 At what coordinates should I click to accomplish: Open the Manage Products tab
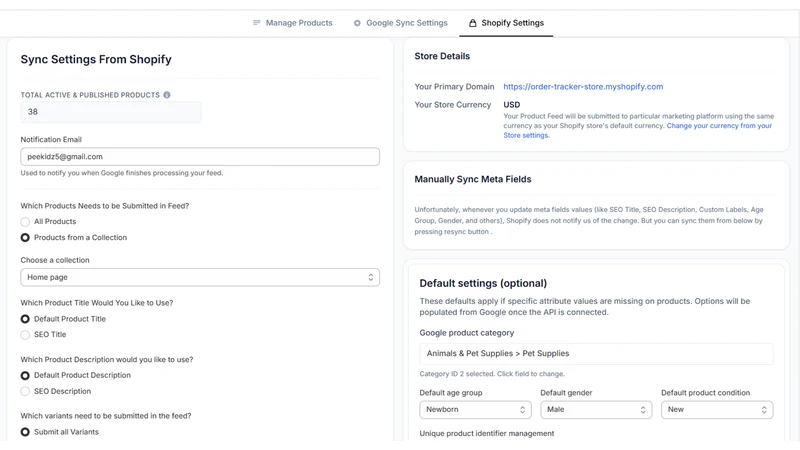(293, 23)
